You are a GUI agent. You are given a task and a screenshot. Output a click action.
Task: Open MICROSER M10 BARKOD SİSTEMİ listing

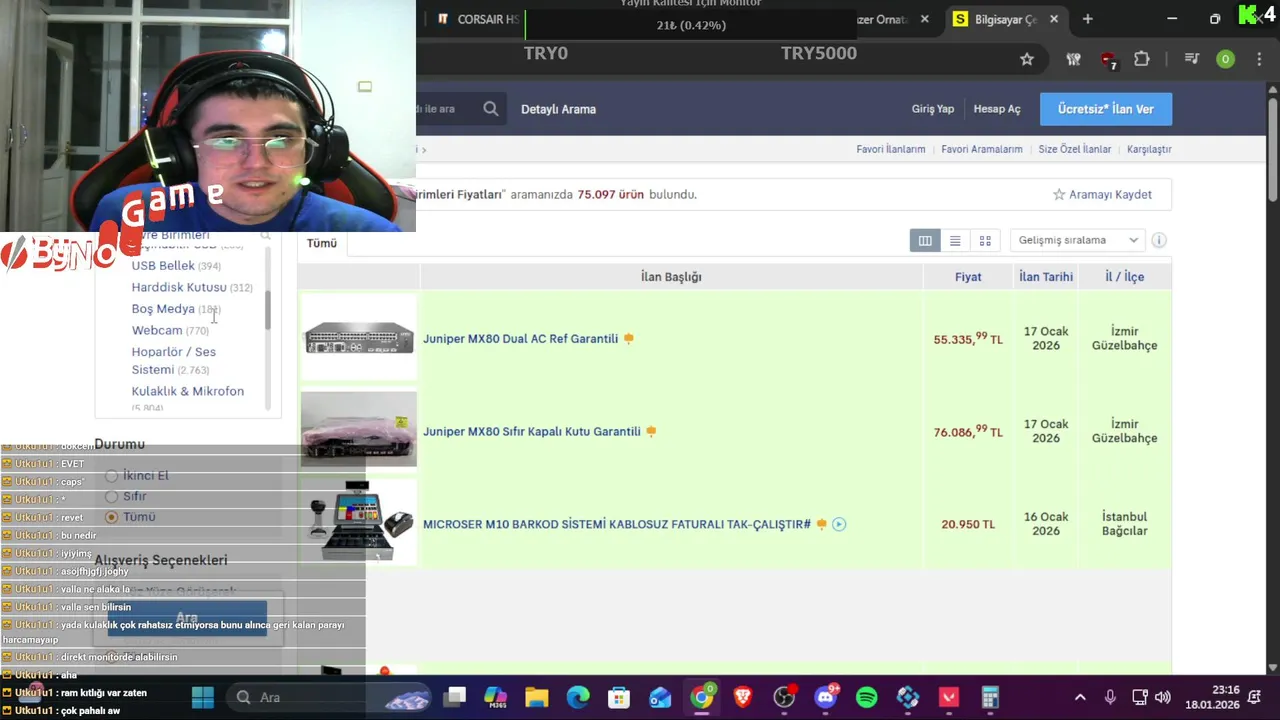[616, 524]
